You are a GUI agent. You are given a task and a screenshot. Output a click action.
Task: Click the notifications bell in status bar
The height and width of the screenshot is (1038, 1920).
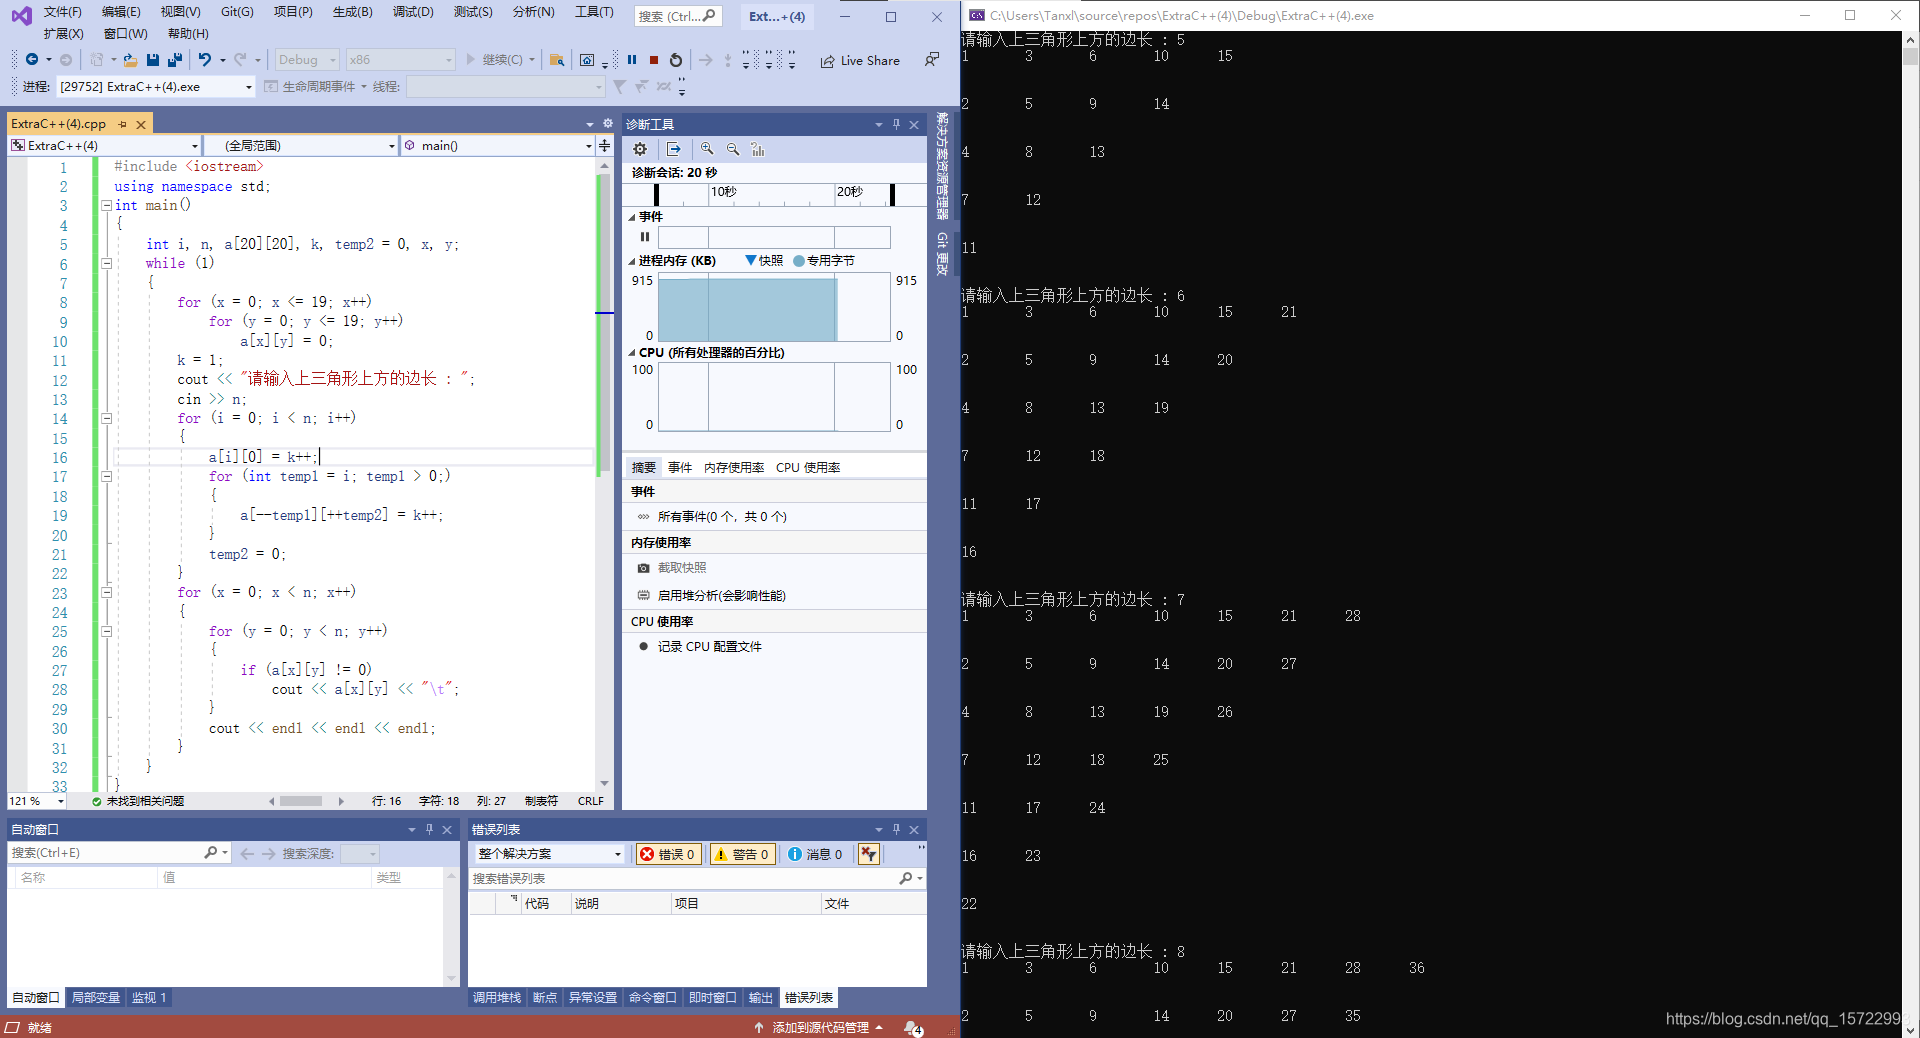point(913,1028)
